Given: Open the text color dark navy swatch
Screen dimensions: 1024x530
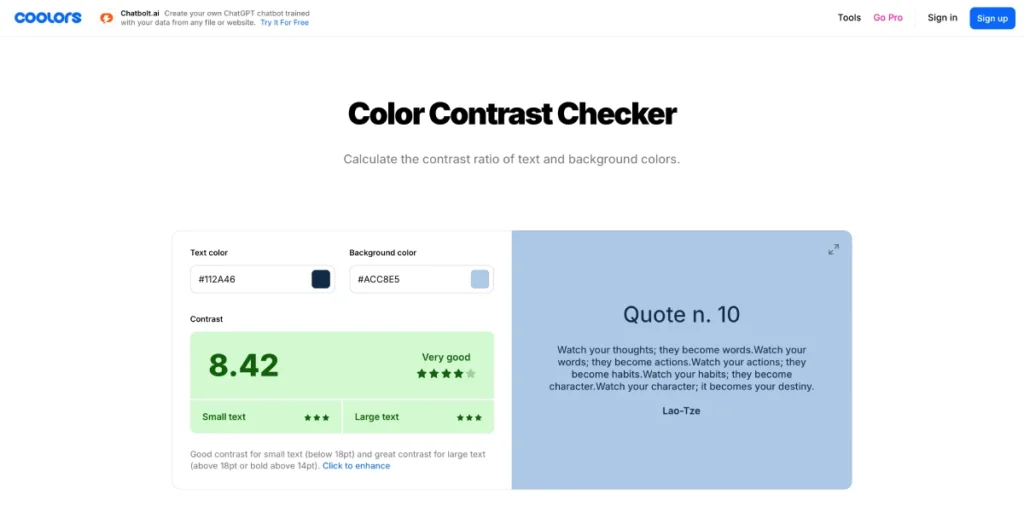Looking at the screenshot, I should (321, 279).
